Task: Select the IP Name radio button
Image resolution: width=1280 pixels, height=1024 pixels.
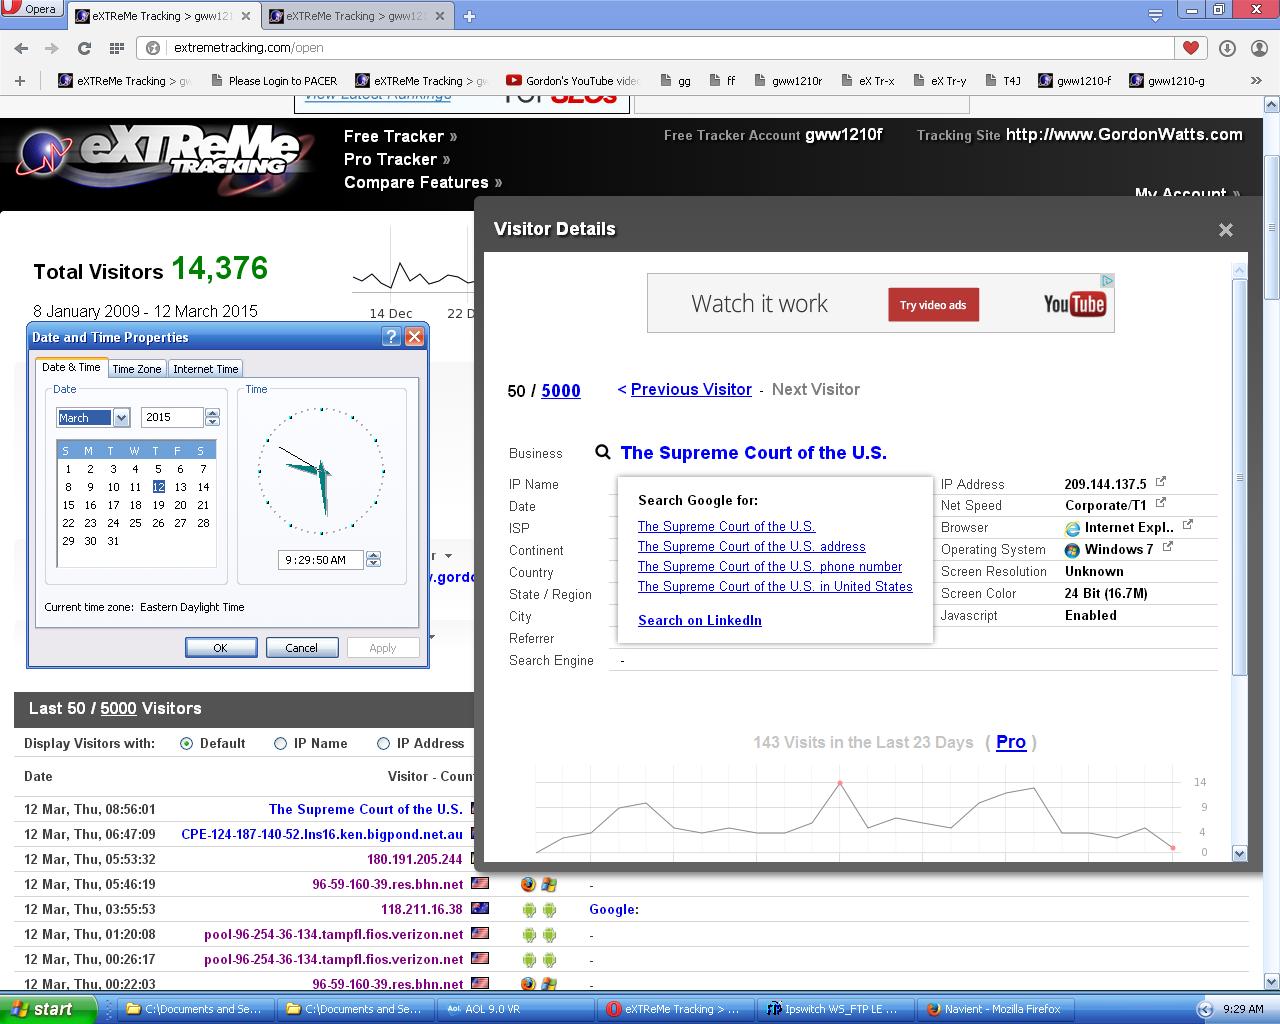Action: pyautogui.click(x=280, y=744)
